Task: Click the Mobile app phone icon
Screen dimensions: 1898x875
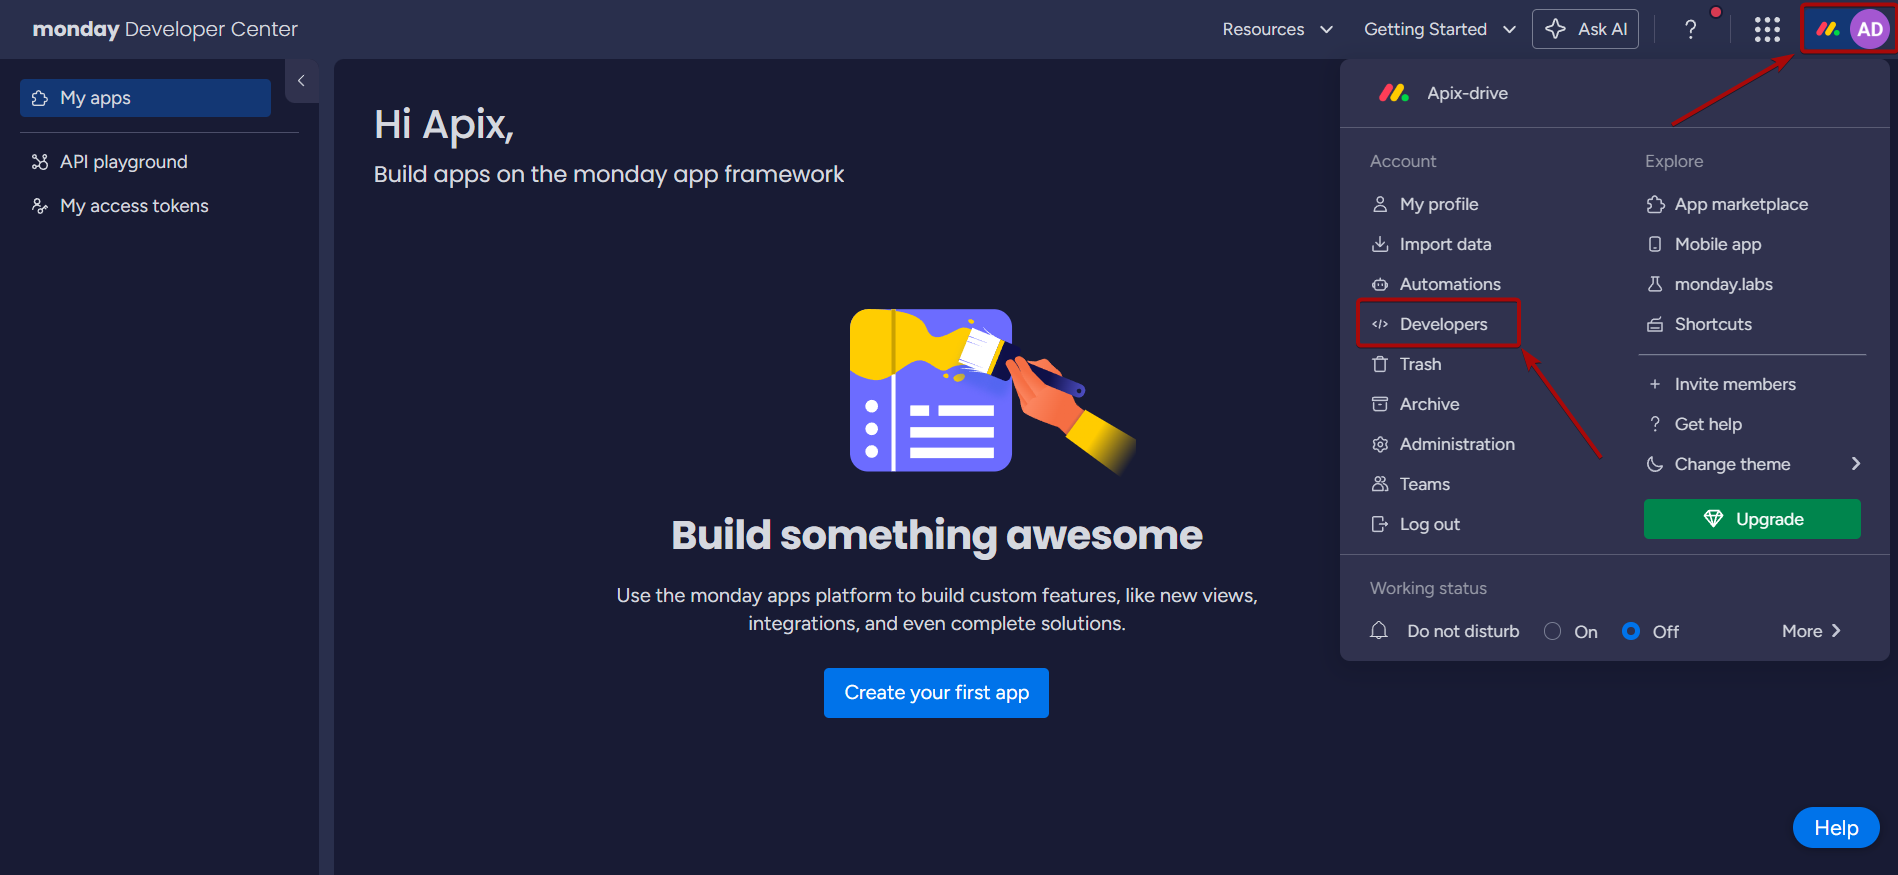Action: click(x=1655, y=244)
